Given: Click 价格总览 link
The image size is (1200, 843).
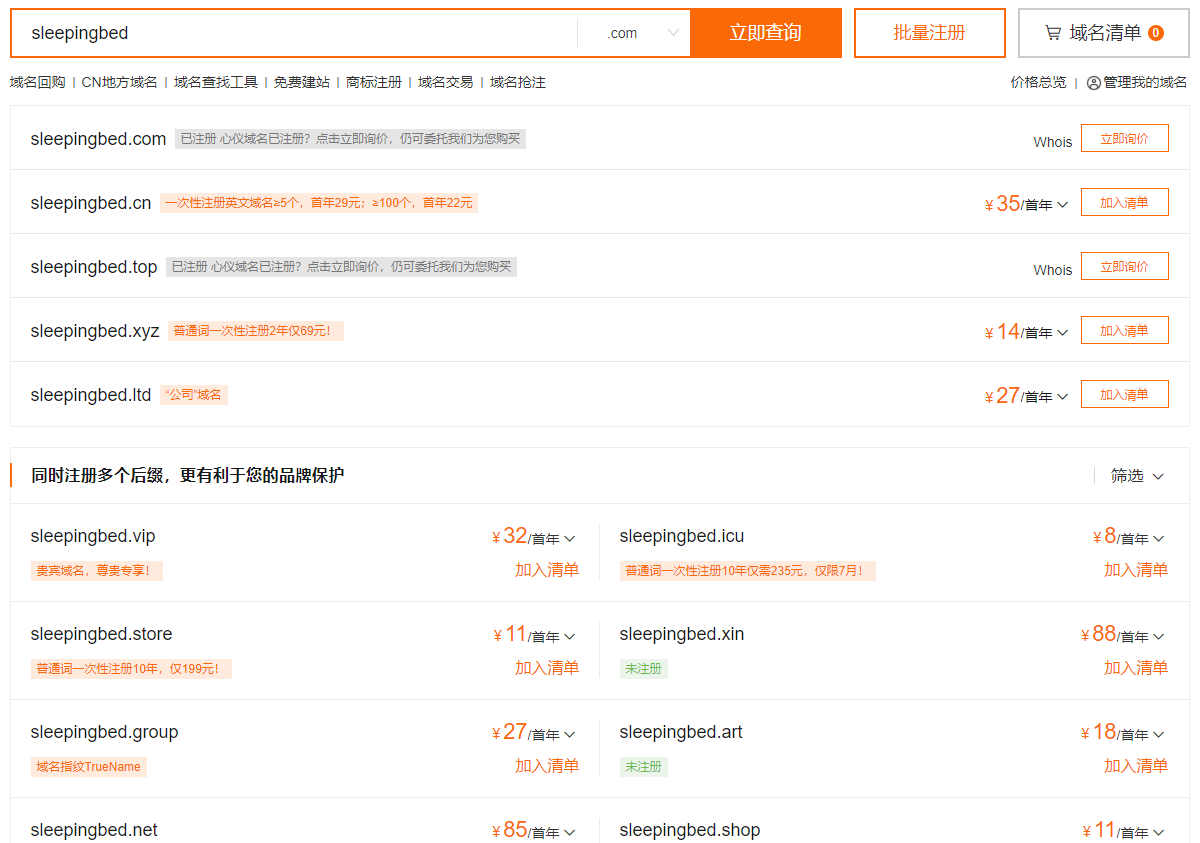Looking at the screenshot, I should [x=1038, y=83].
